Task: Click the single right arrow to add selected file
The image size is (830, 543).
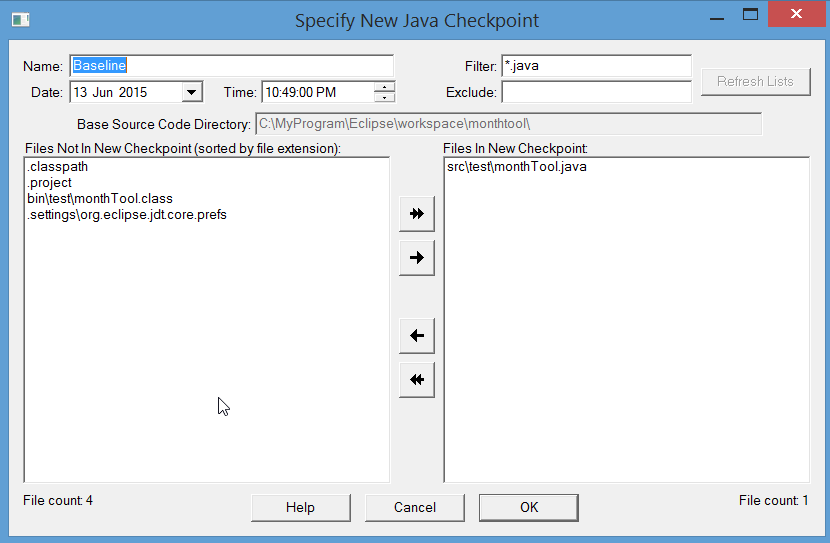Action: [x=417, y=258]
